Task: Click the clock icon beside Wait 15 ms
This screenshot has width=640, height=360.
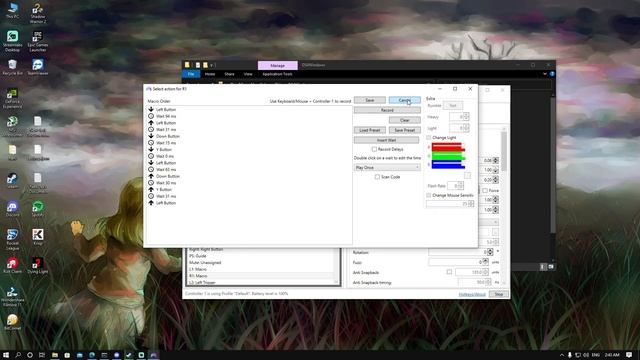Action: click(151, 143)
